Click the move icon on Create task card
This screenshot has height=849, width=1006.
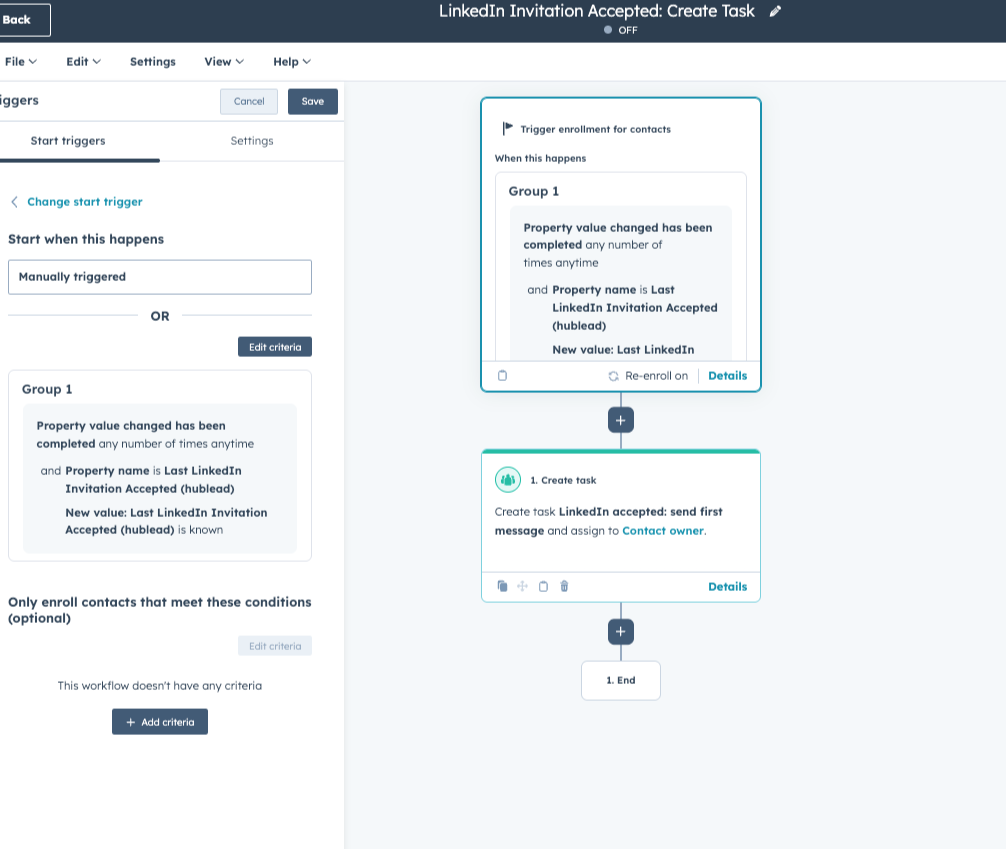pos(522,586)
